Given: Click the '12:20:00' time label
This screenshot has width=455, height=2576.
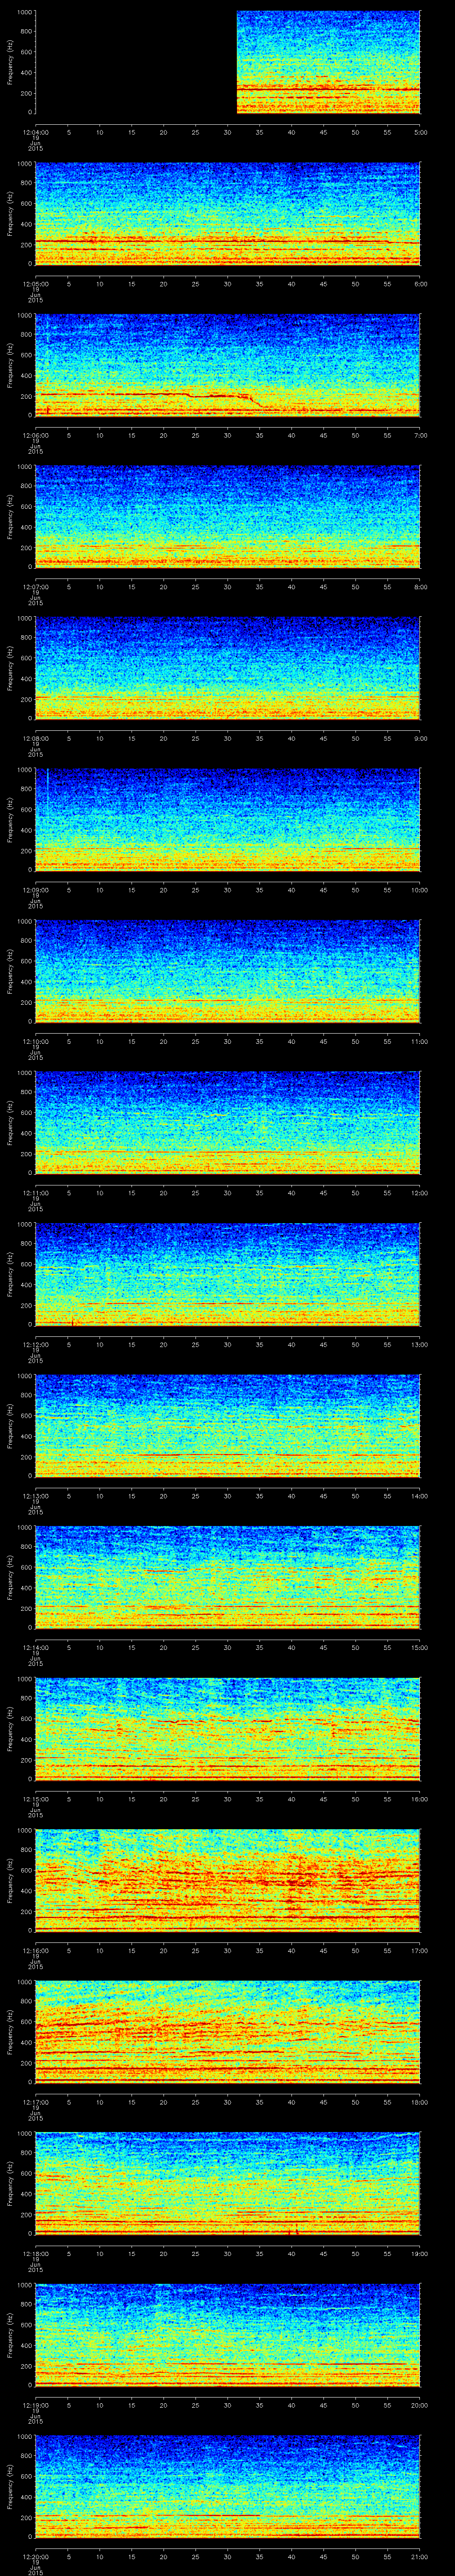Looking at the screenshot, I should [x=36, y=2556].
